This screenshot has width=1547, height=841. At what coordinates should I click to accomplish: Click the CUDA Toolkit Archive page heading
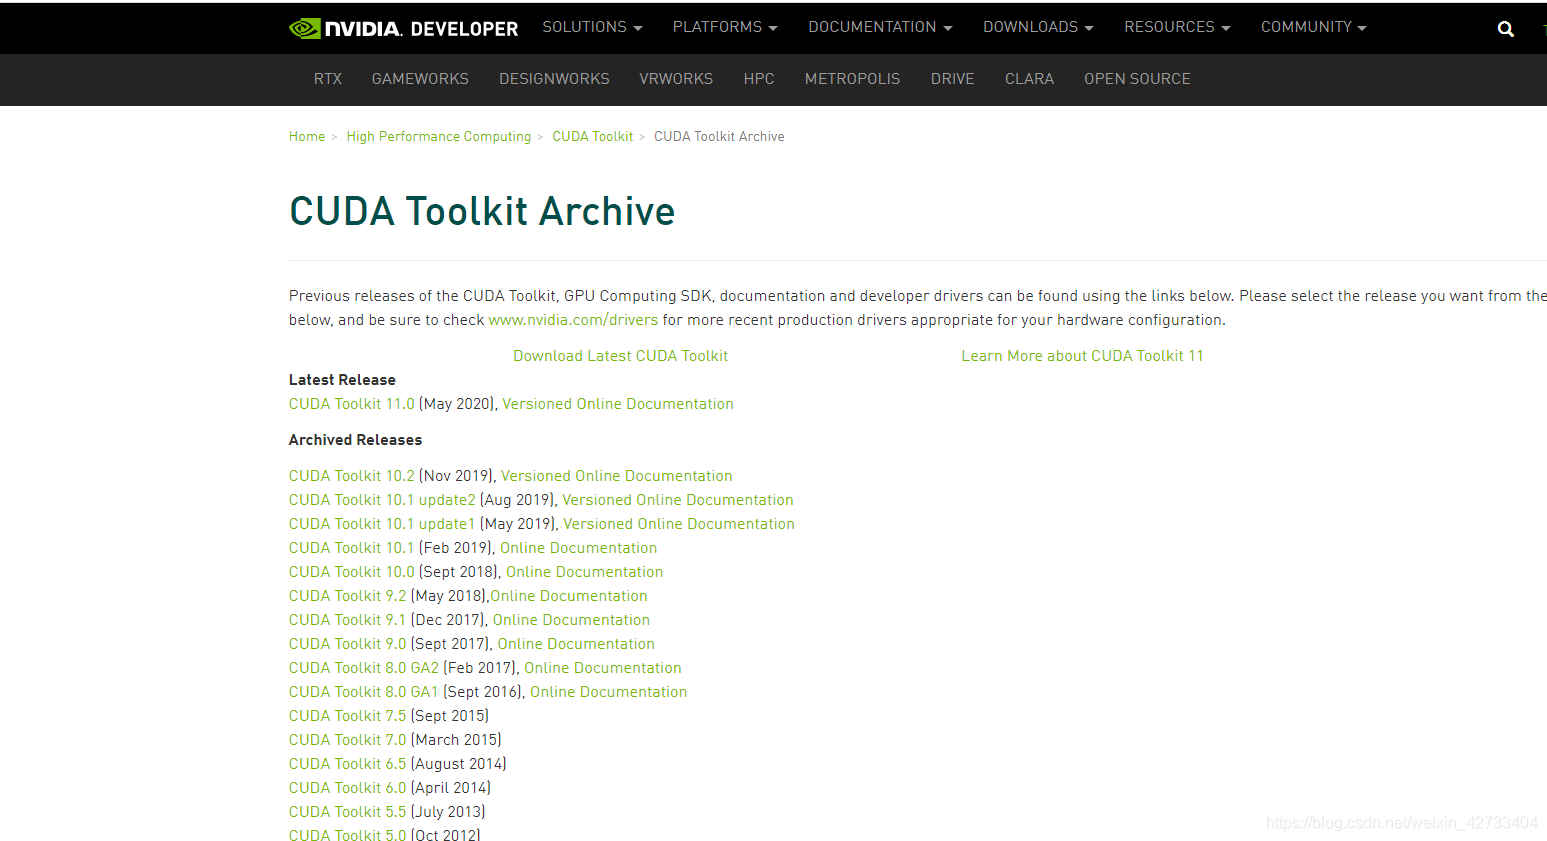click(x=482, y=211)
